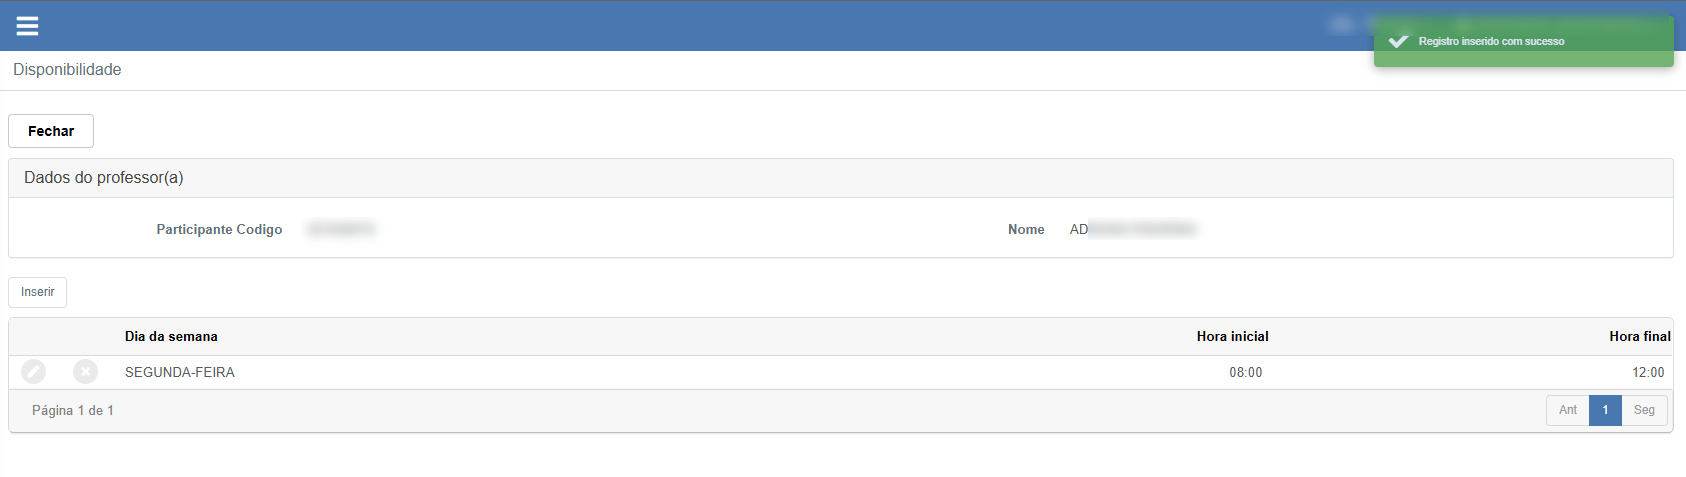The height and width of the screenshot is (477, 1686).
Task: Click the Inserir button
Action: (38, 292)
